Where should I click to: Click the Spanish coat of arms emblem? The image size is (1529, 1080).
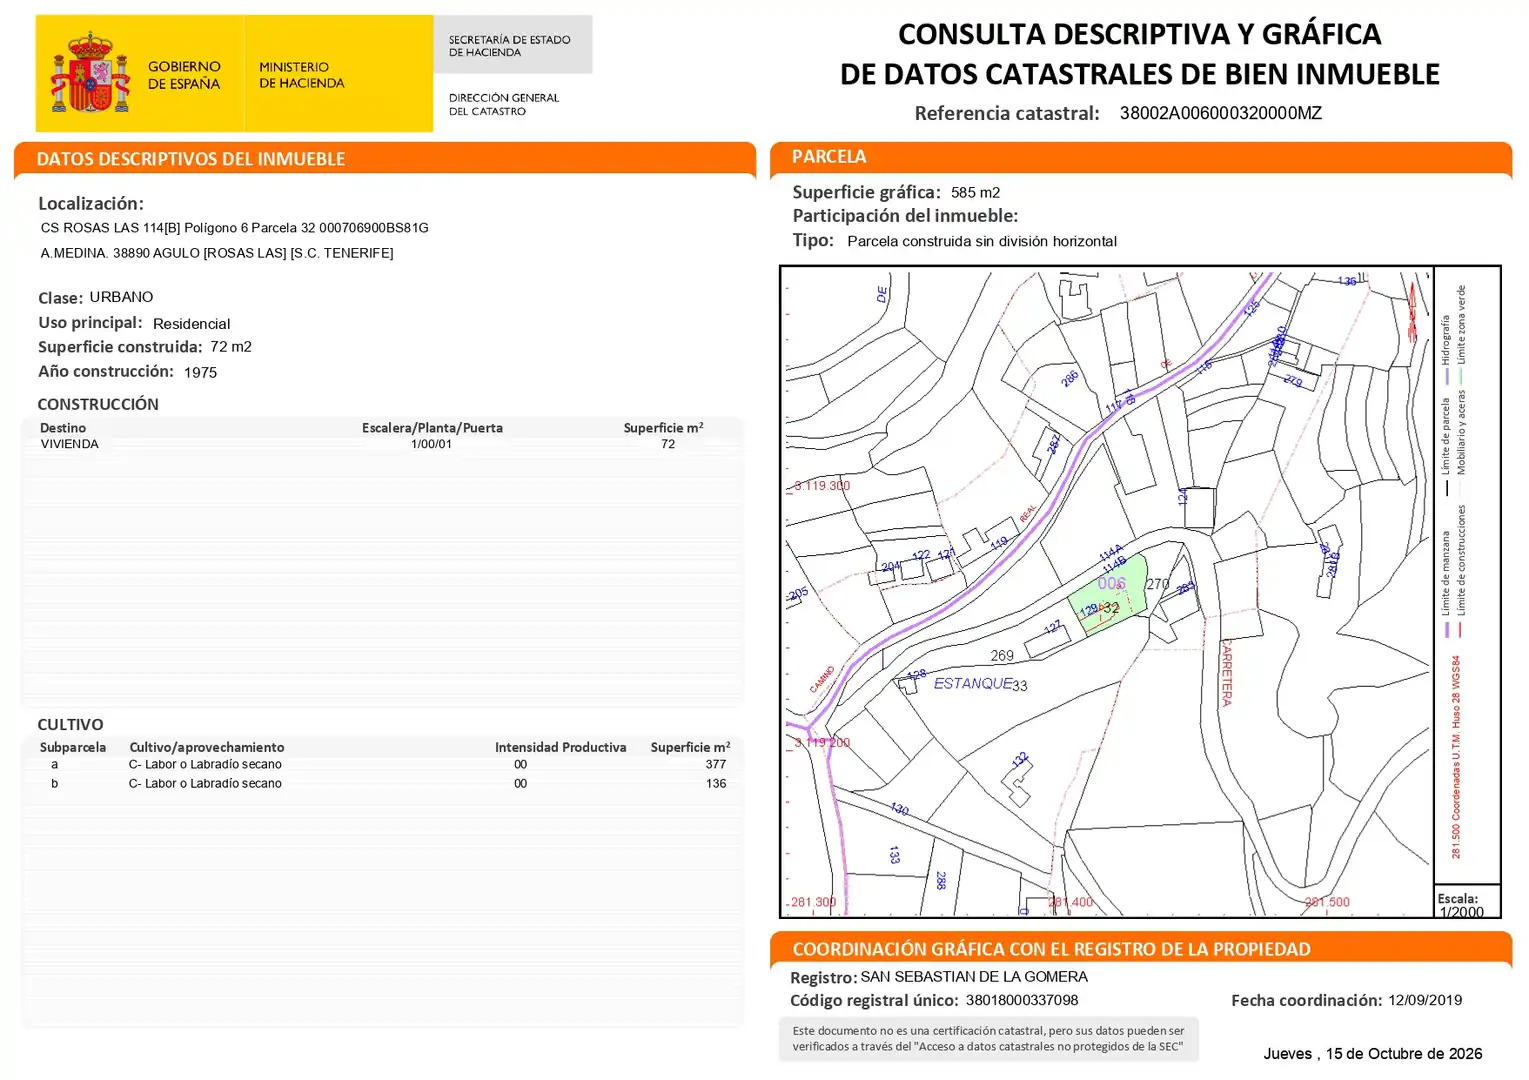(x=91, y=72)
